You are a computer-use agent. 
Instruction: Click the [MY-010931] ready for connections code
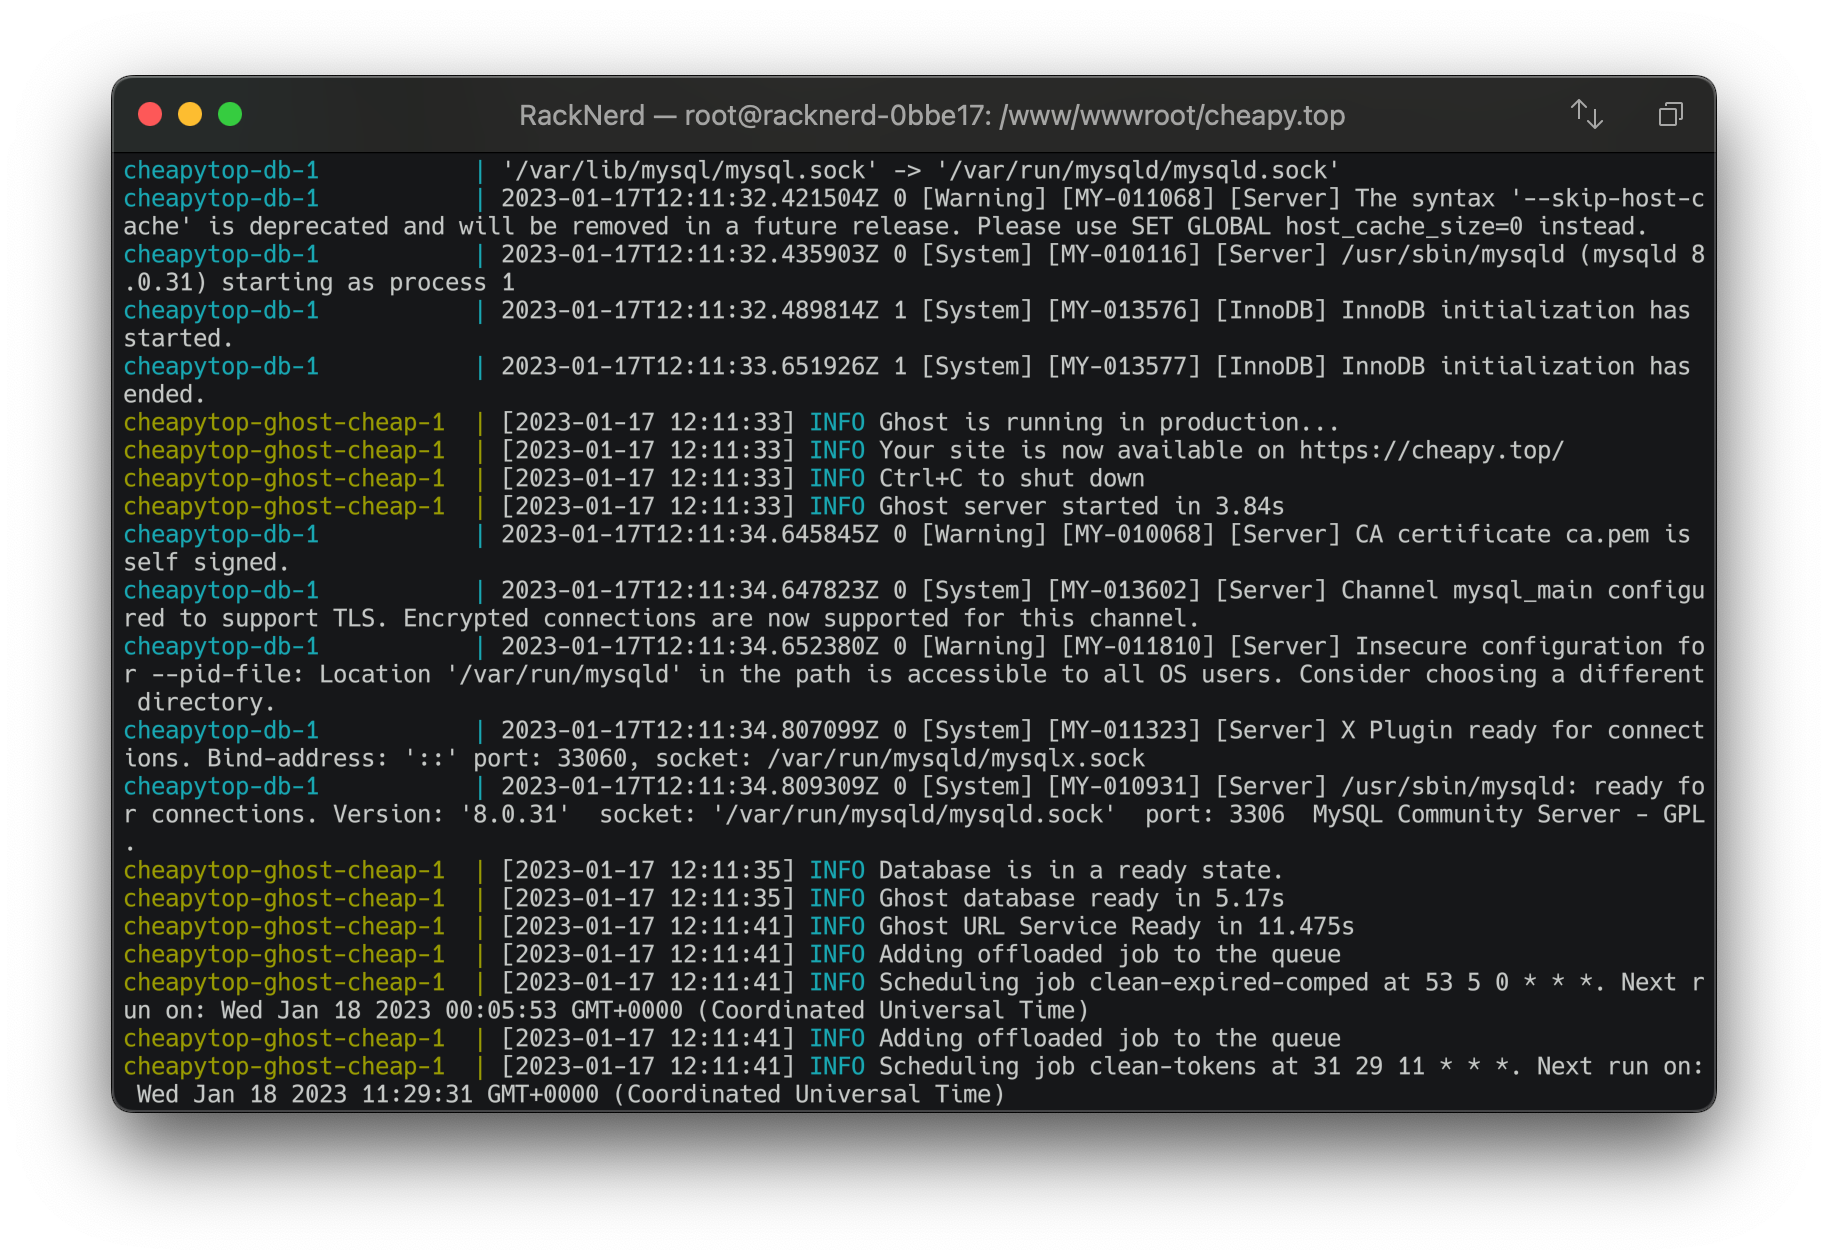(1123, 786)
